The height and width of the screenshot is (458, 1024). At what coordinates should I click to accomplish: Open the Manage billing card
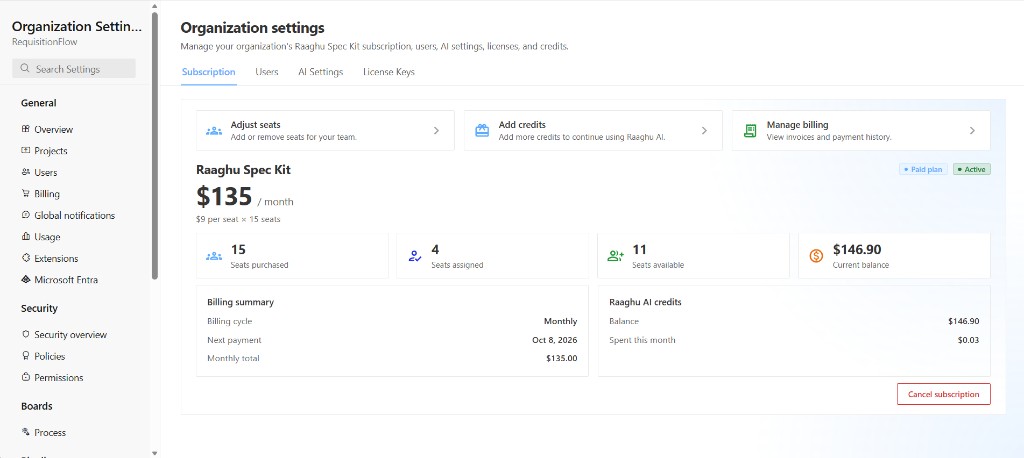pos(861,131)
